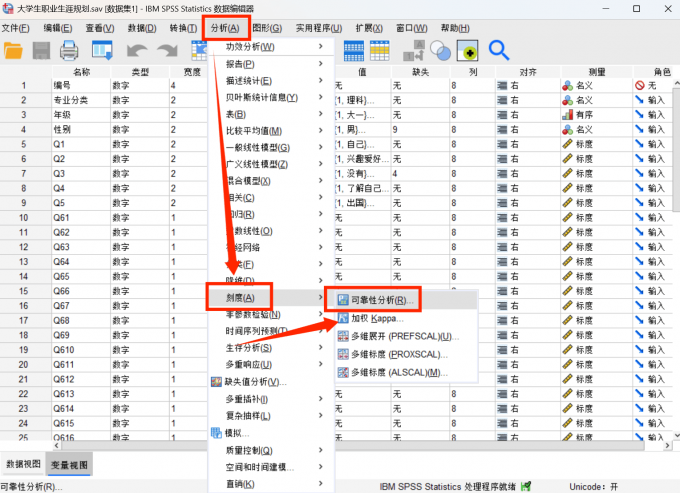This screenshot has height=493, width=680.
Task: Open the 实用程序(U) menu
Action: point(319,28)
